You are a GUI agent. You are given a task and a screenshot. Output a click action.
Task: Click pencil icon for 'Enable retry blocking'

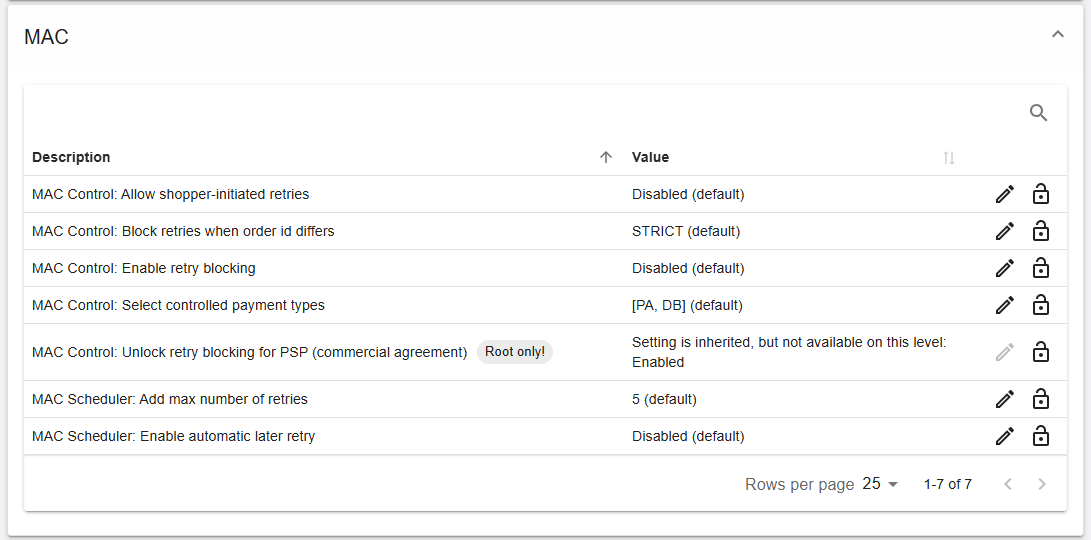pos(1005,268)
